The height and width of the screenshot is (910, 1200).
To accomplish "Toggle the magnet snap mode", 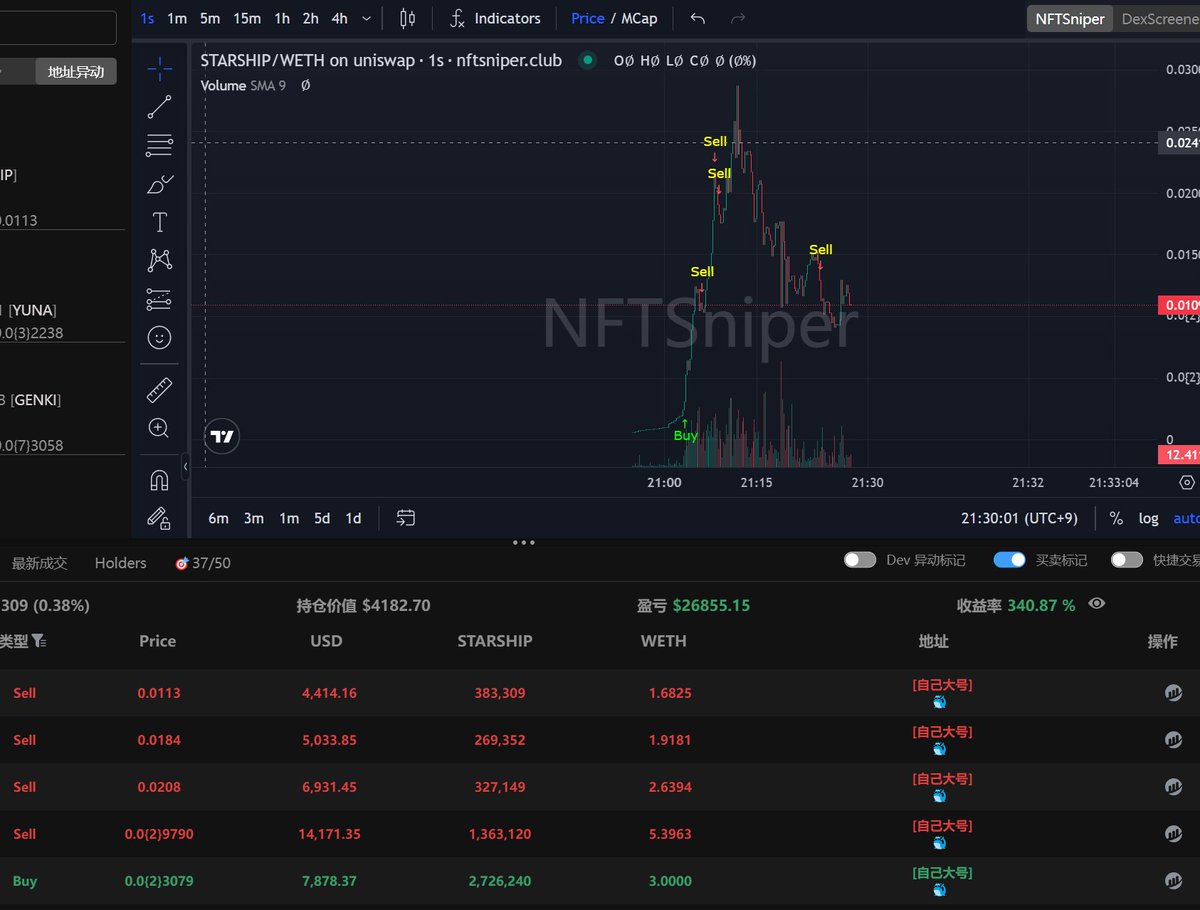I will tap(159, 480).
